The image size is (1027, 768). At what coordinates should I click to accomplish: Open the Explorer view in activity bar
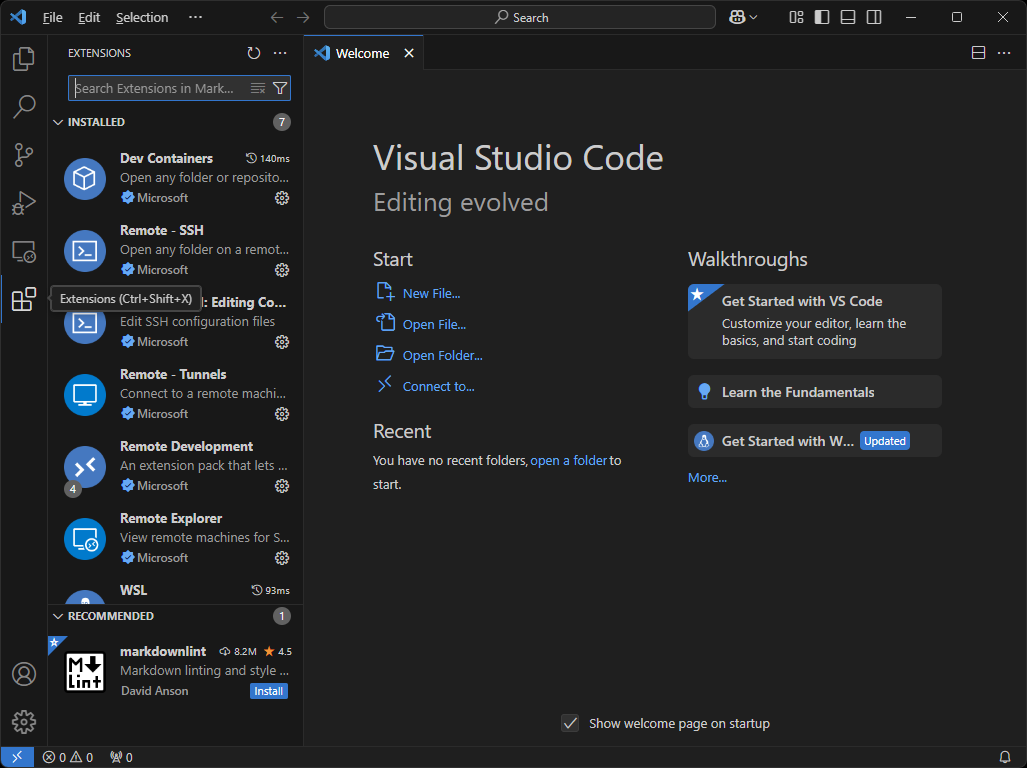[24, 59]
